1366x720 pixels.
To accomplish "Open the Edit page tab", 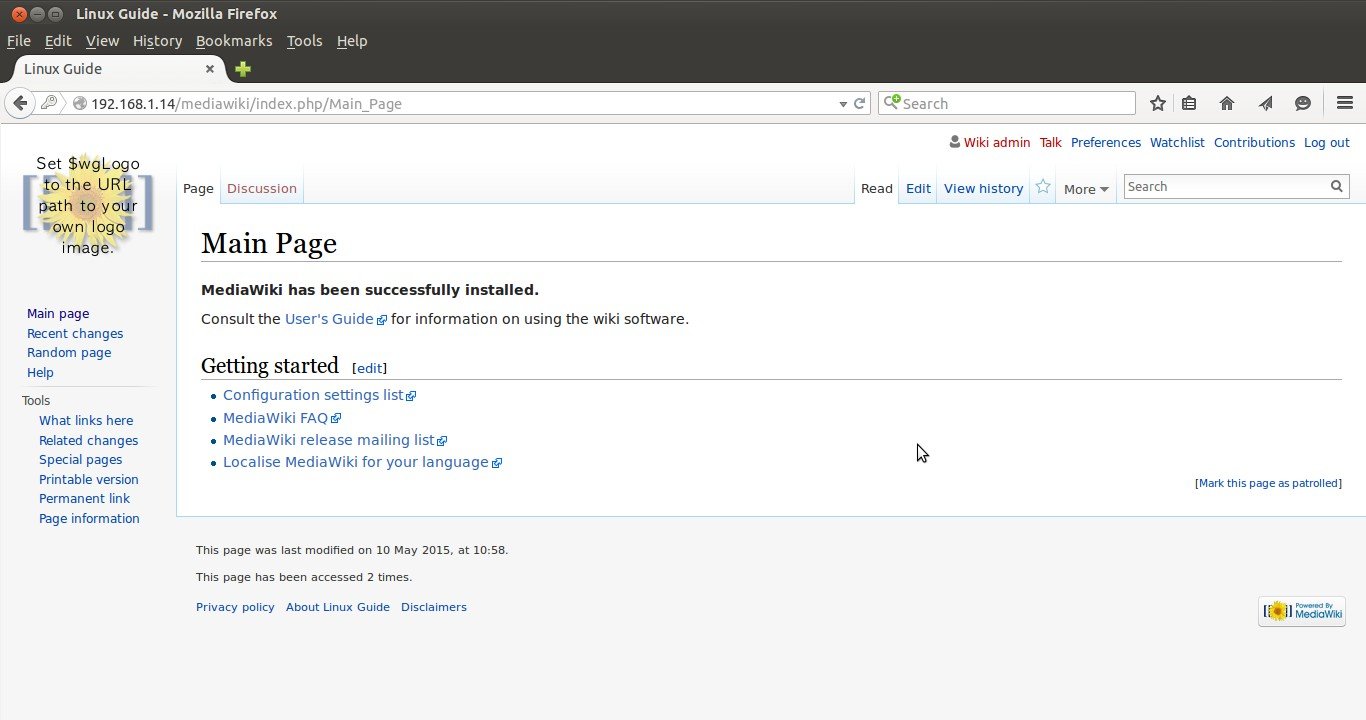I will [x=918, y=188].
